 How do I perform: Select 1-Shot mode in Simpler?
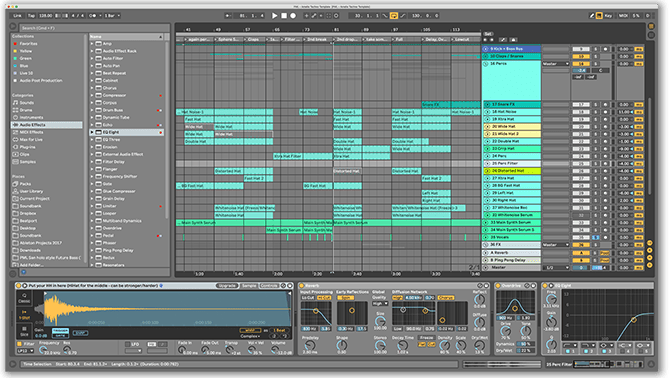click(24, 315)
